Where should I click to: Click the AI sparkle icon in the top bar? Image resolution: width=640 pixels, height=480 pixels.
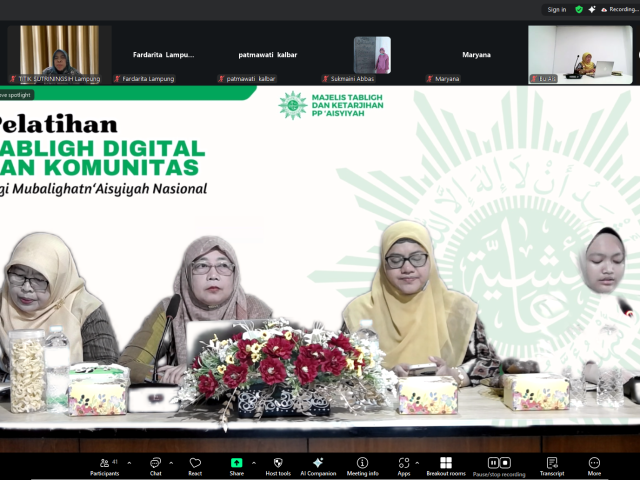(x=592, y=9)
